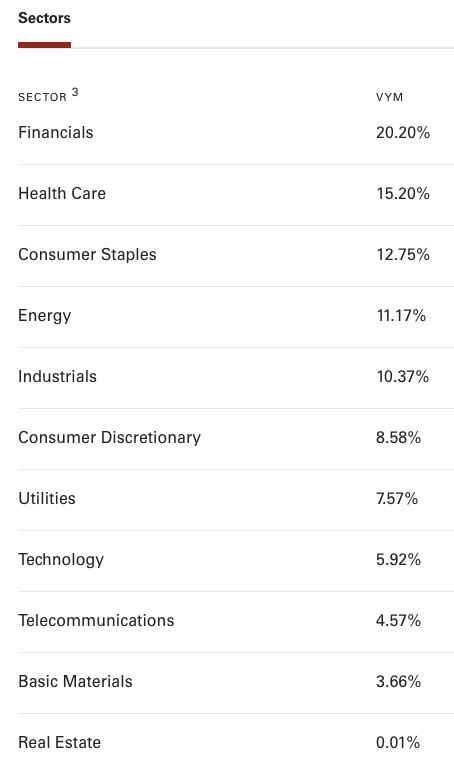Click the Health Care sector label
Screen dimensions: 454x774
pos(62,194)
